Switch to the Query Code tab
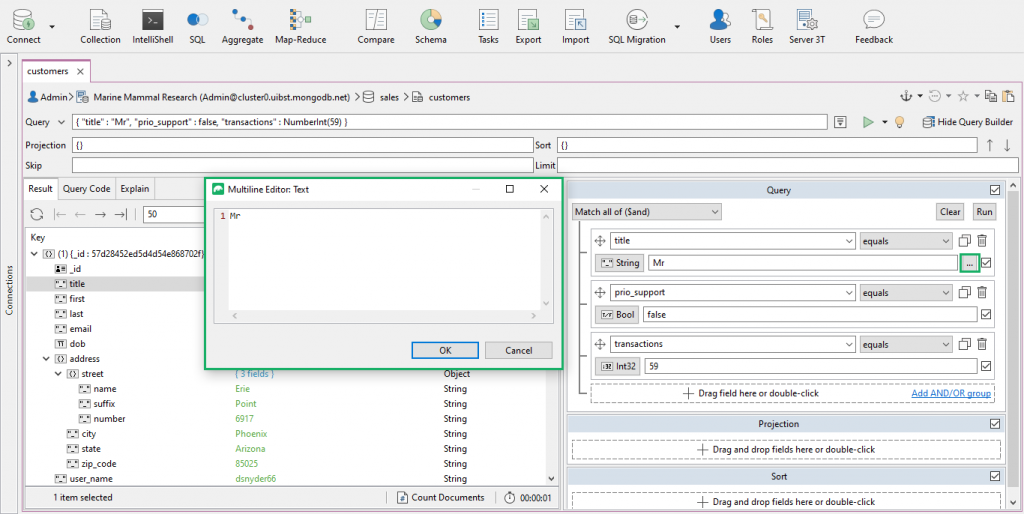 86,189
